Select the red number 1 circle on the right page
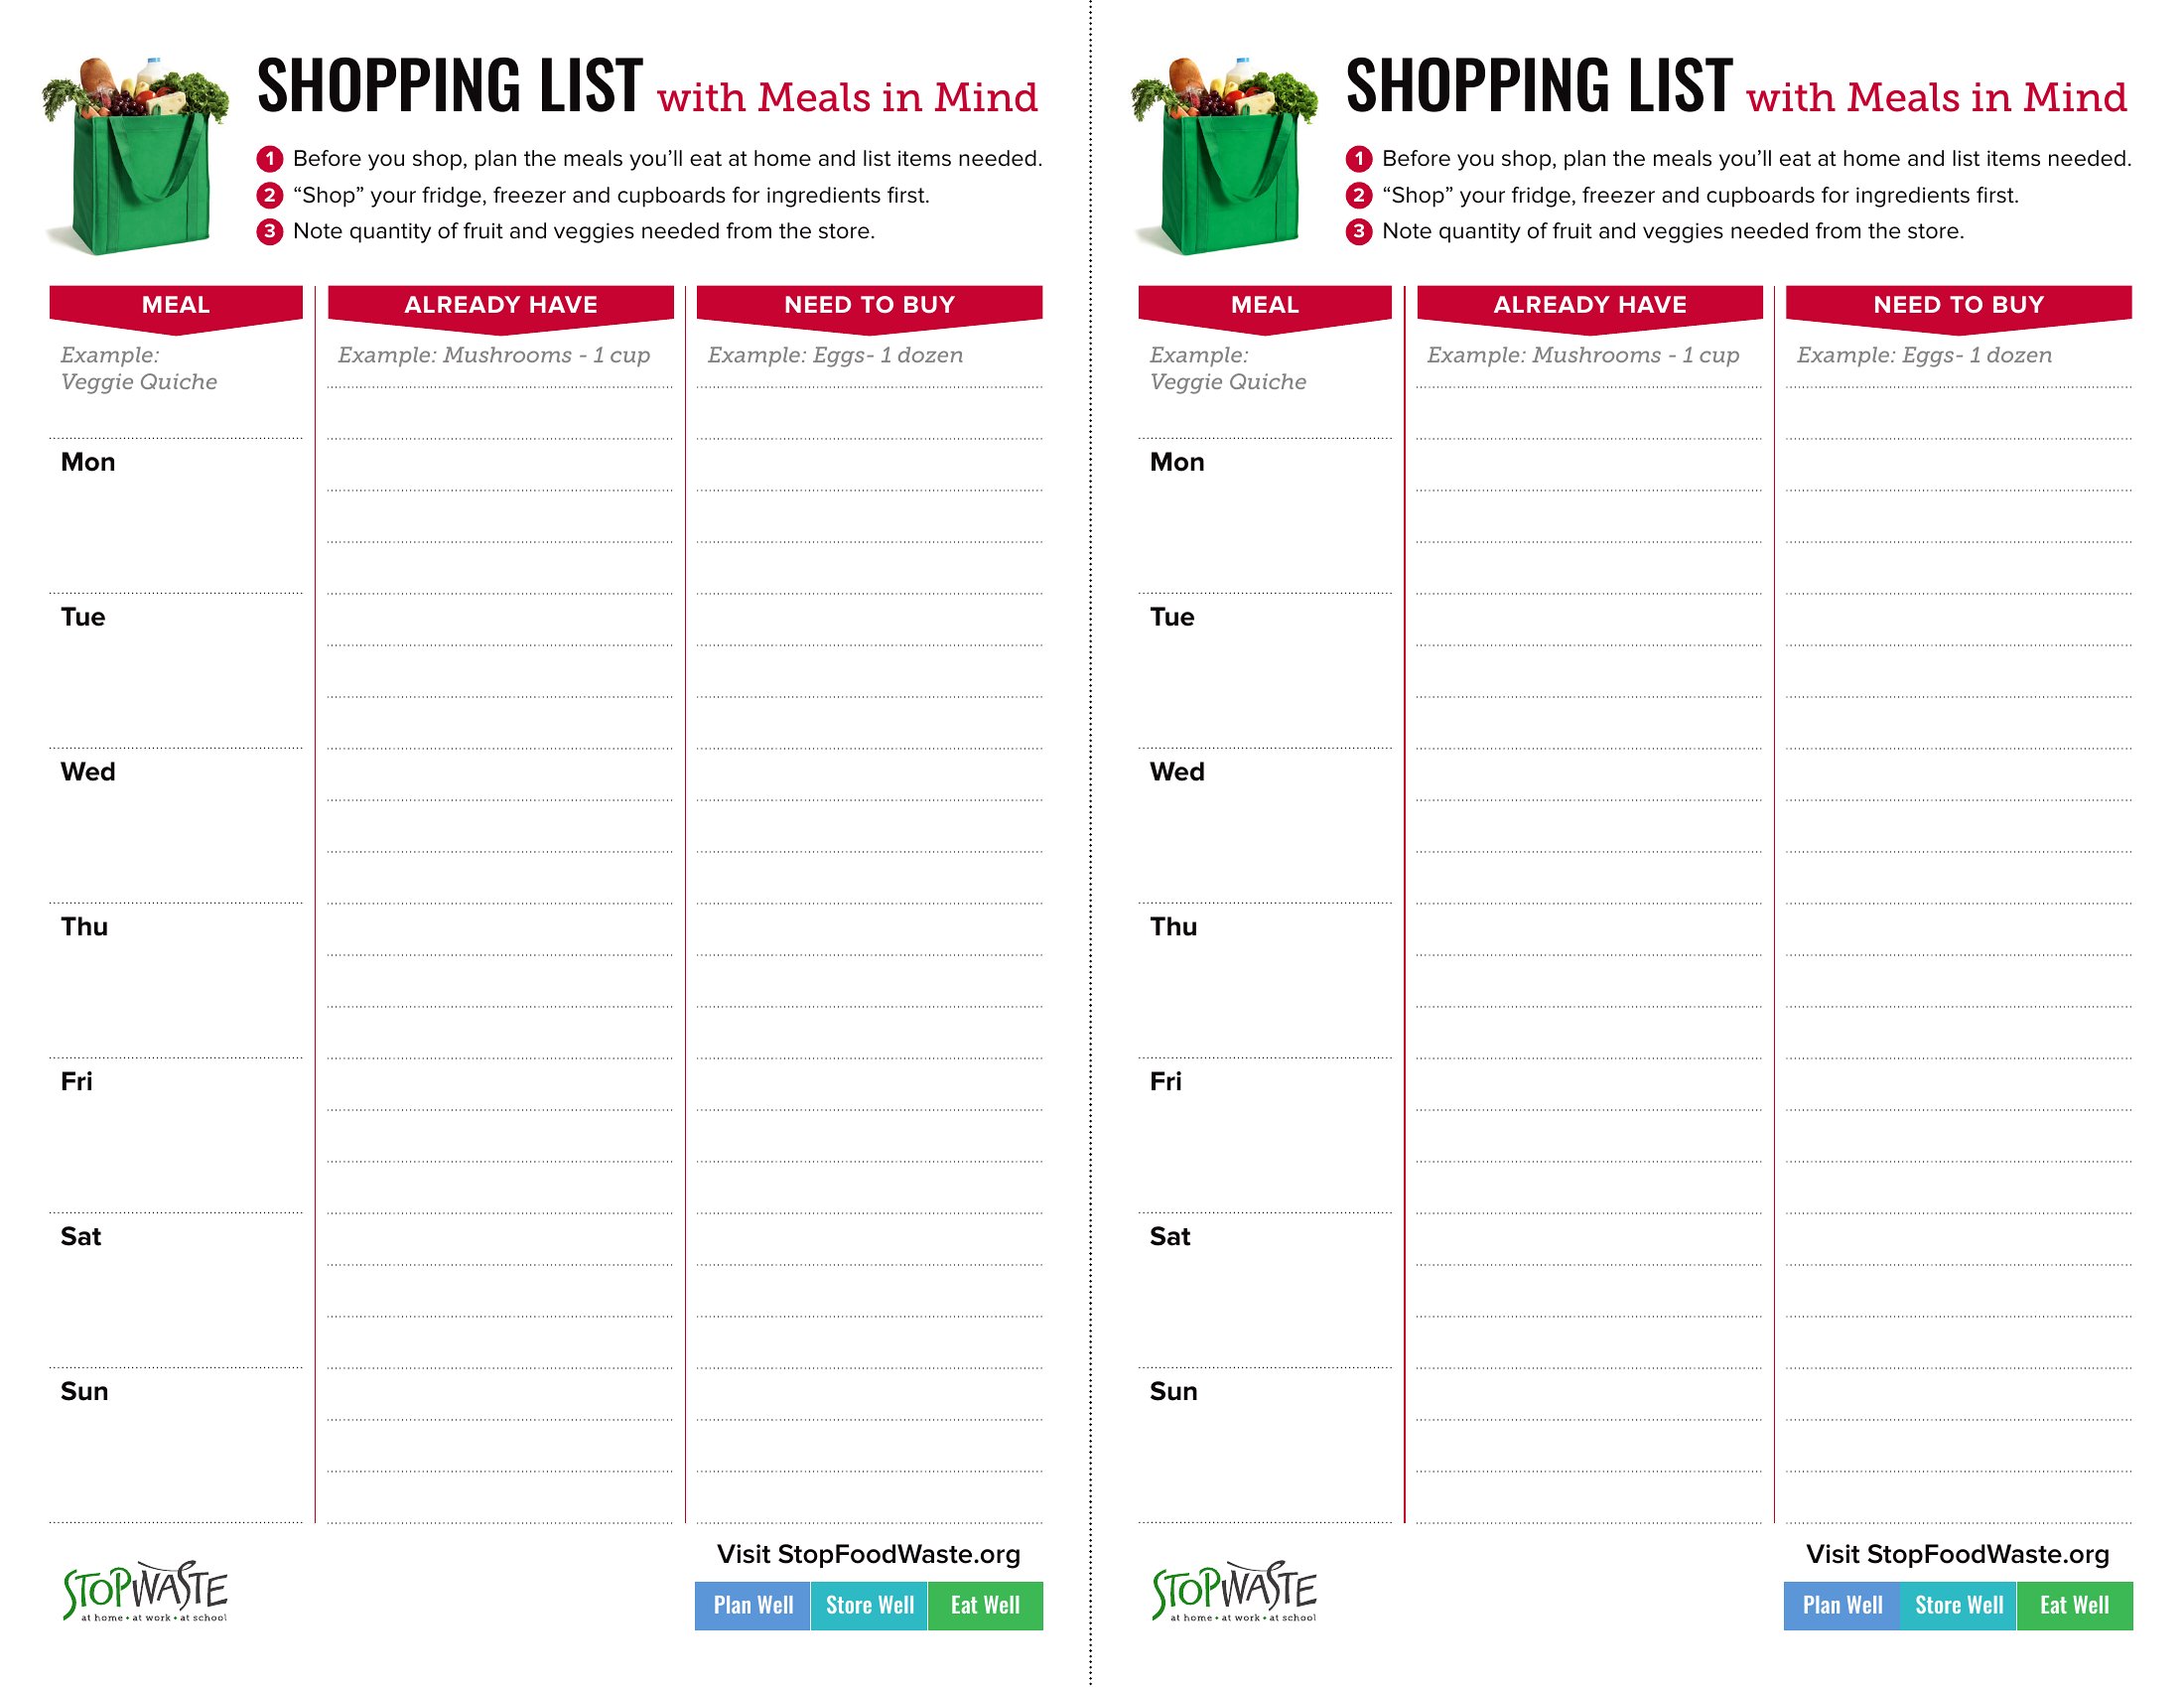2184x1688 pixels. click(x=1358, y=159)
